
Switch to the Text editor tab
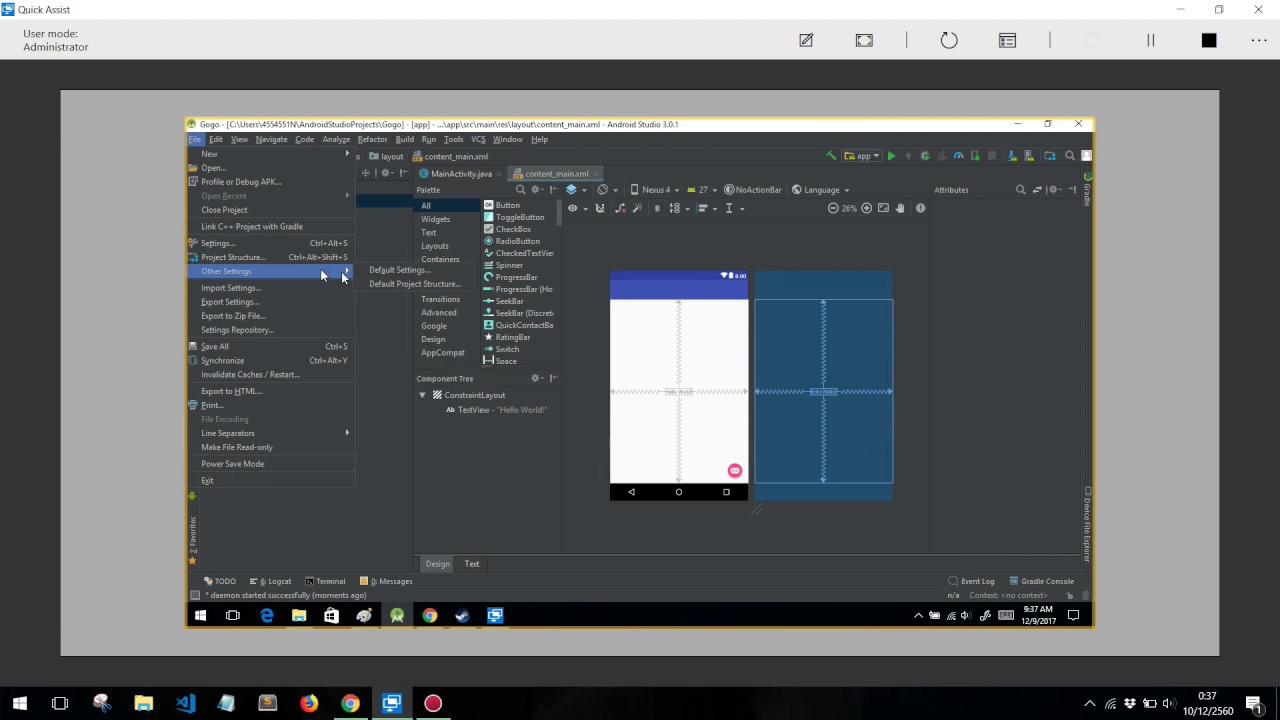(472, 563)
